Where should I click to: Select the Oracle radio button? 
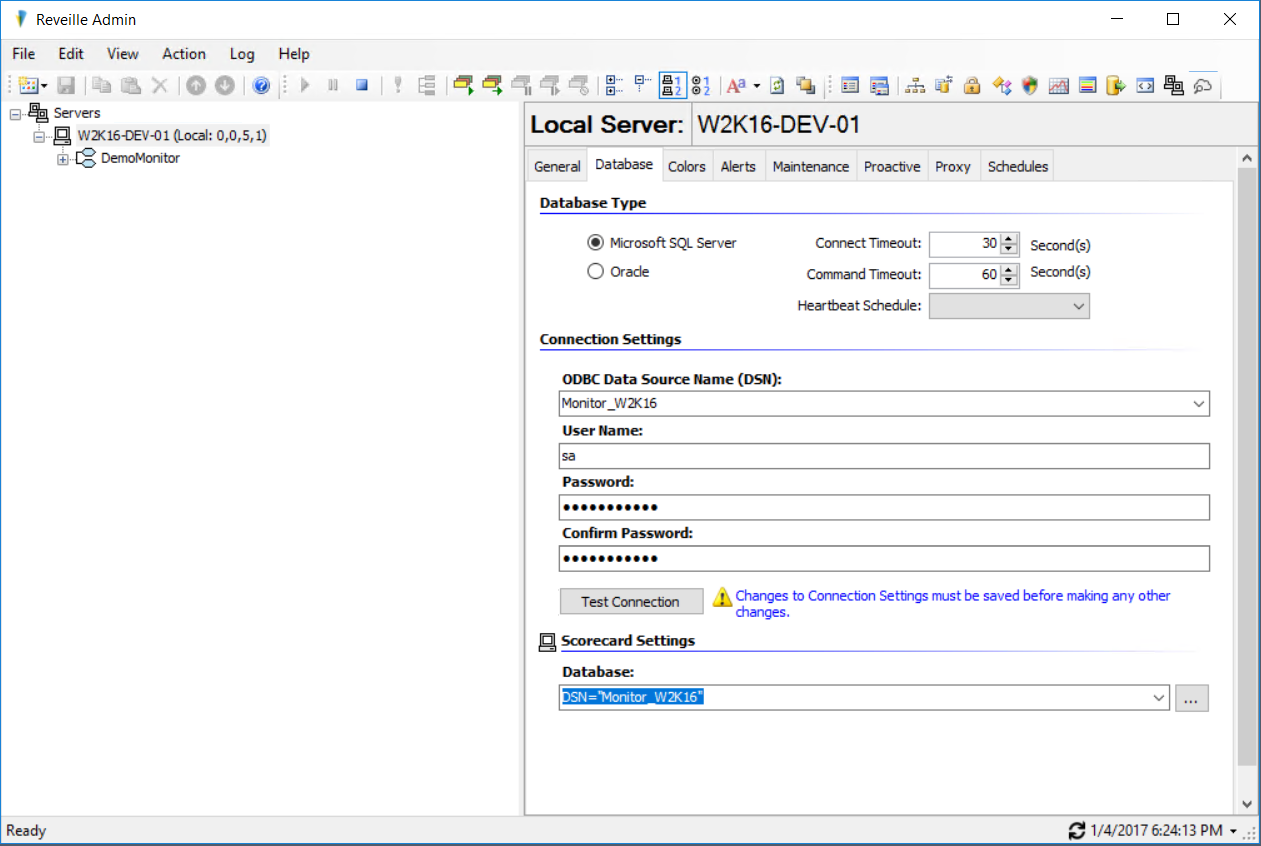pyautogui.click(x=596, y=271)
